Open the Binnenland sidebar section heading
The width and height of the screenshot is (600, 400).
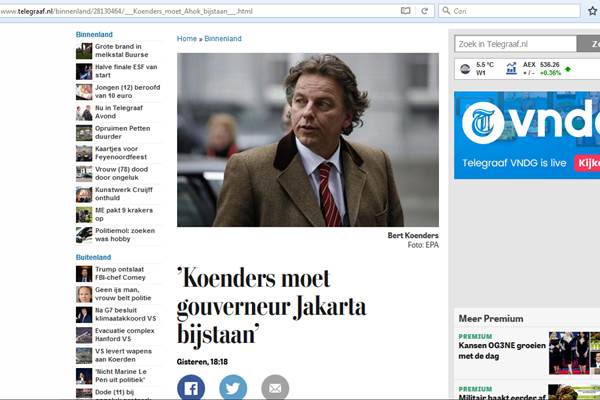94,34
